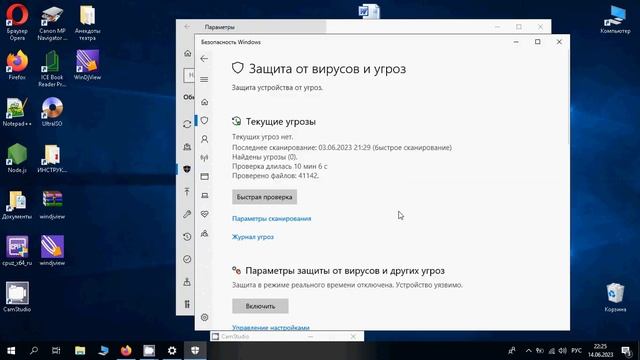
Task: Select Документы folder desktop icon
Action: [17, 205]
